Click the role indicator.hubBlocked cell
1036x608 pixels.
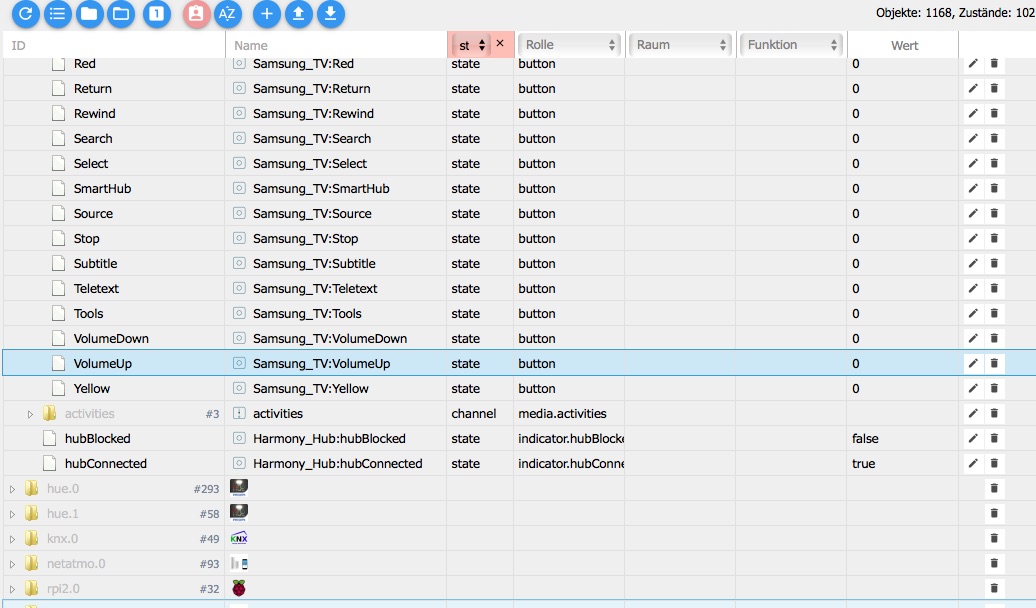point(571,438)
